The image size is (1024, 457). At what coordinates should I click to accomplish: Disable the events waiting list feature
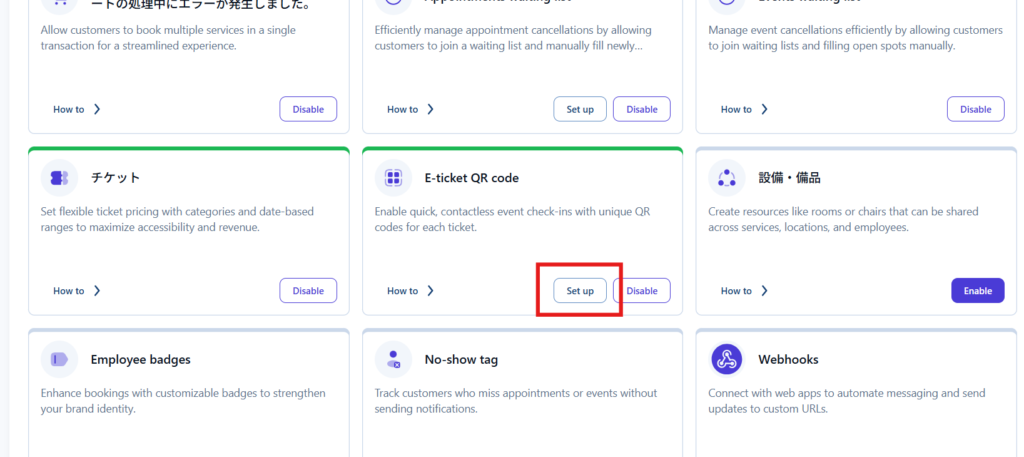(x=975, y=109)
